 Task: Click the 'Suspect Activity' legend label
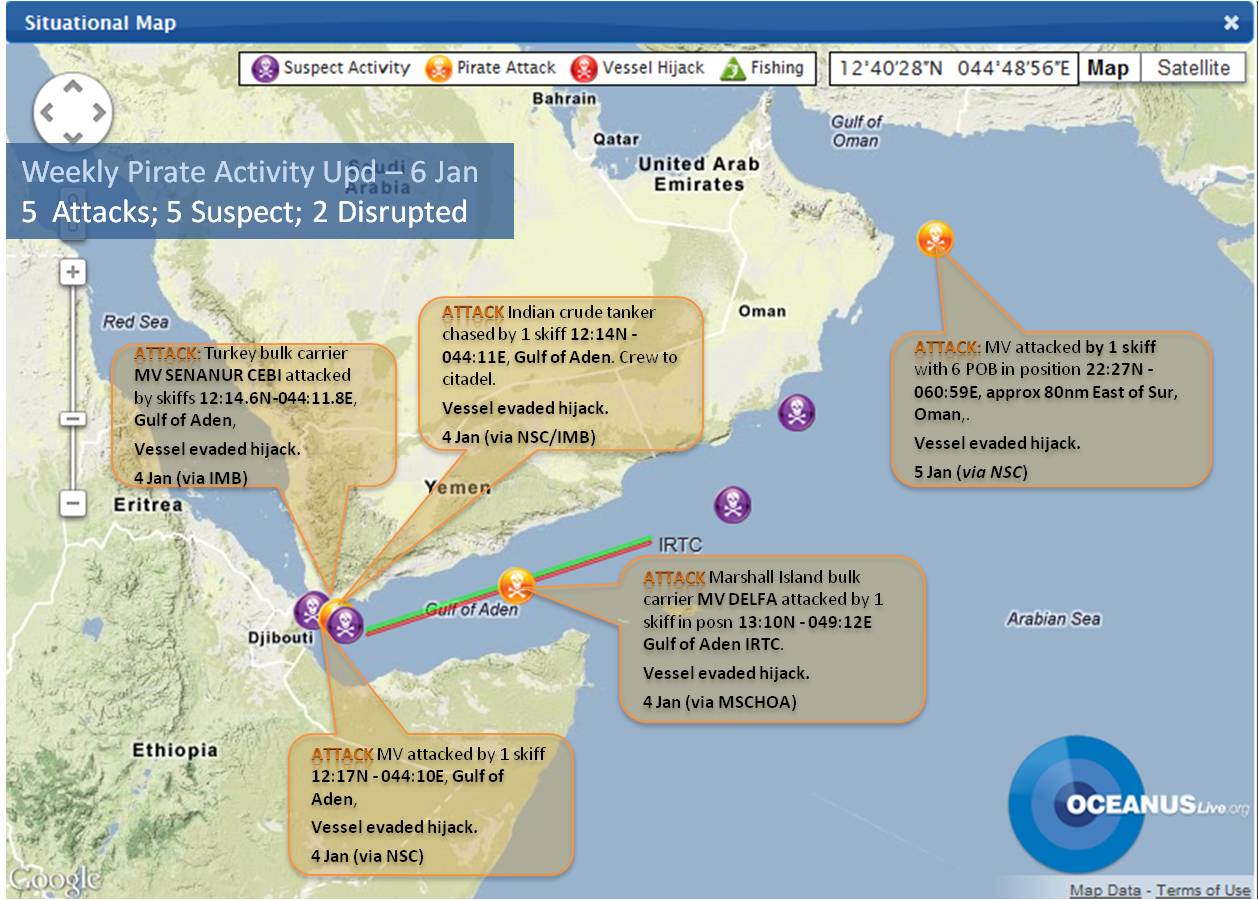tap(347, 69)
